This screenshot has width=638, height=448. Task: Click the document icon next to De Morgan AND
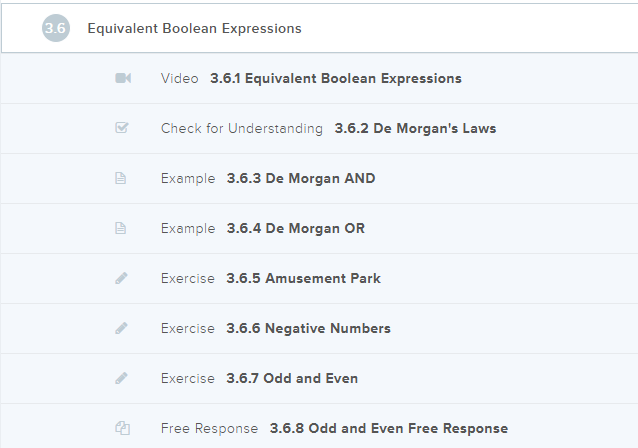coord(122,178)
